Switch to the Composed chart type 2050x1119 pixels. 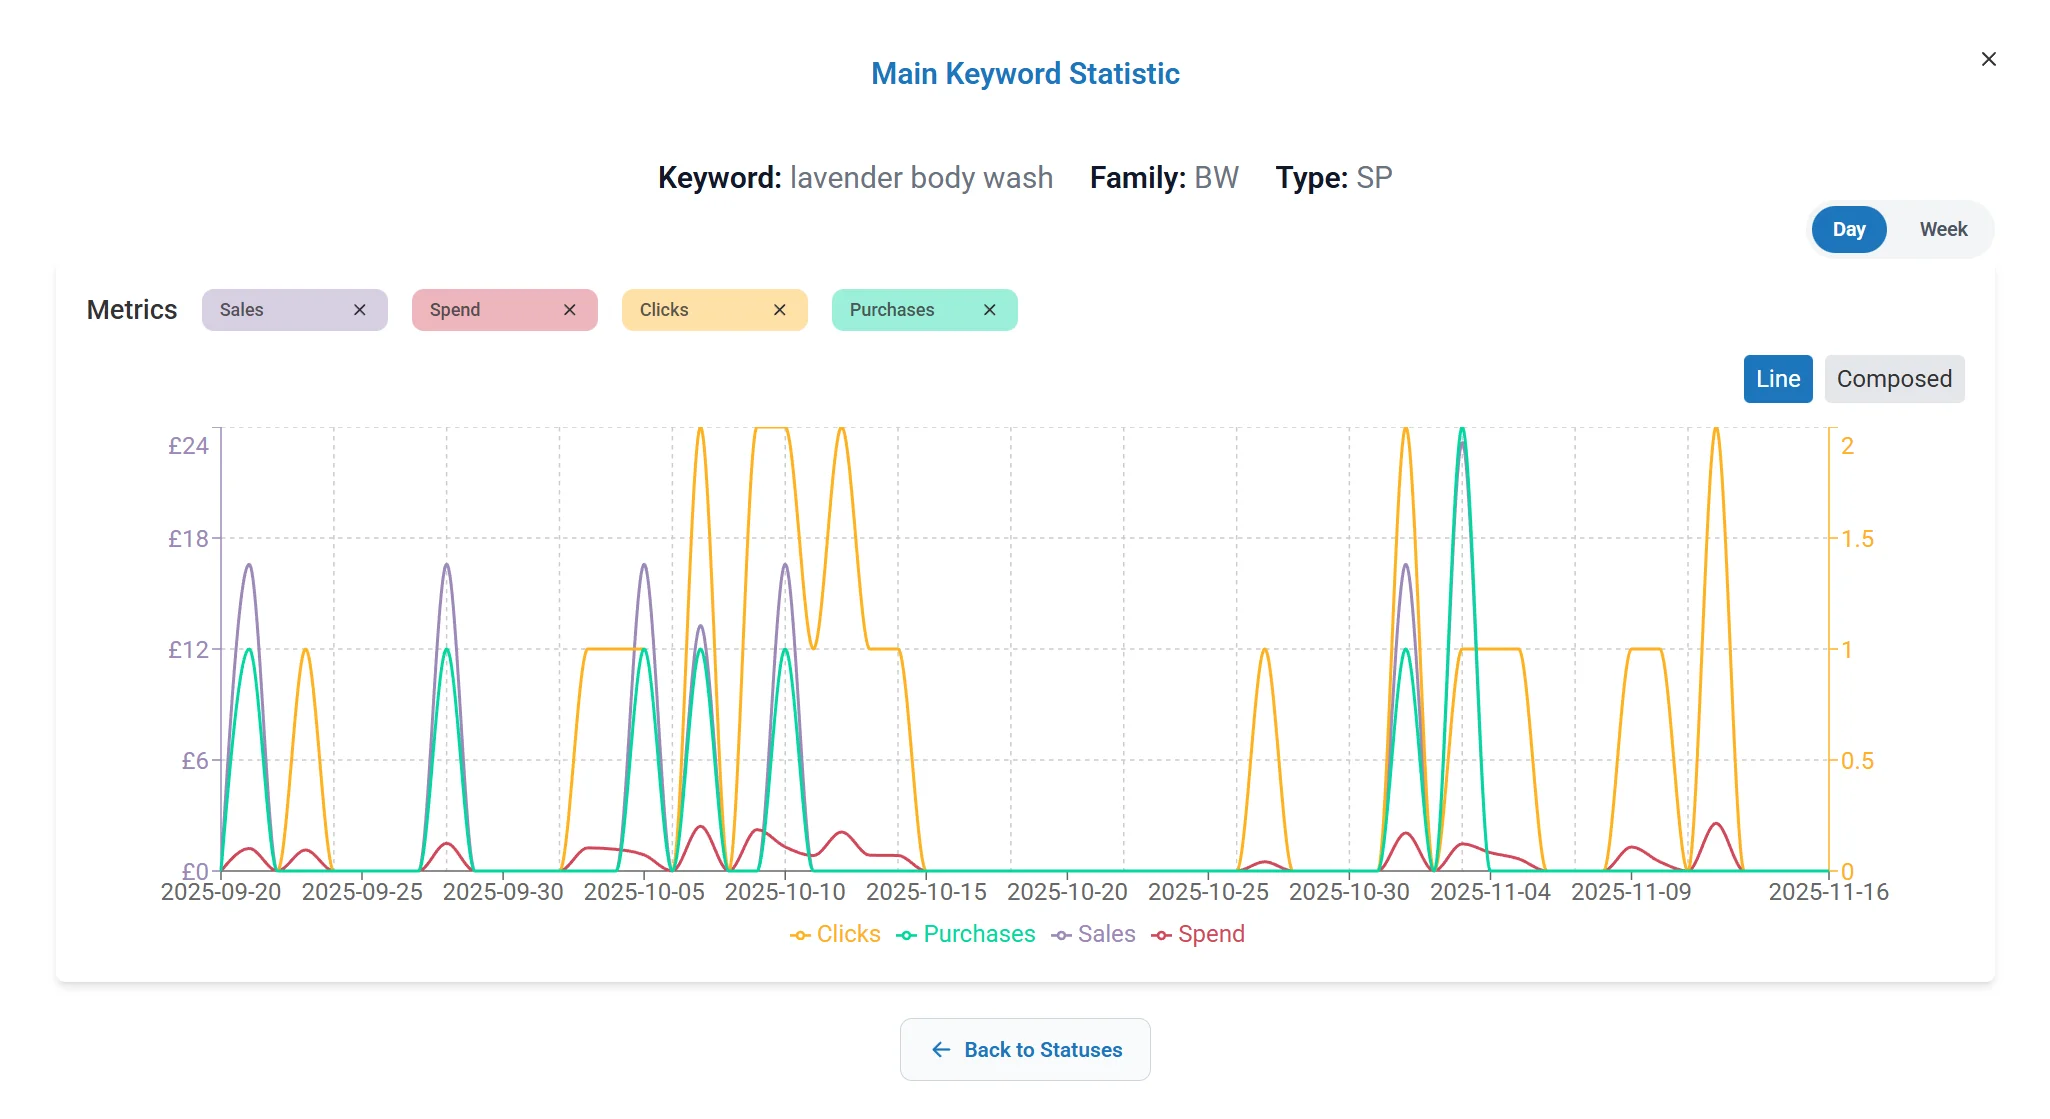point(1894,379)
